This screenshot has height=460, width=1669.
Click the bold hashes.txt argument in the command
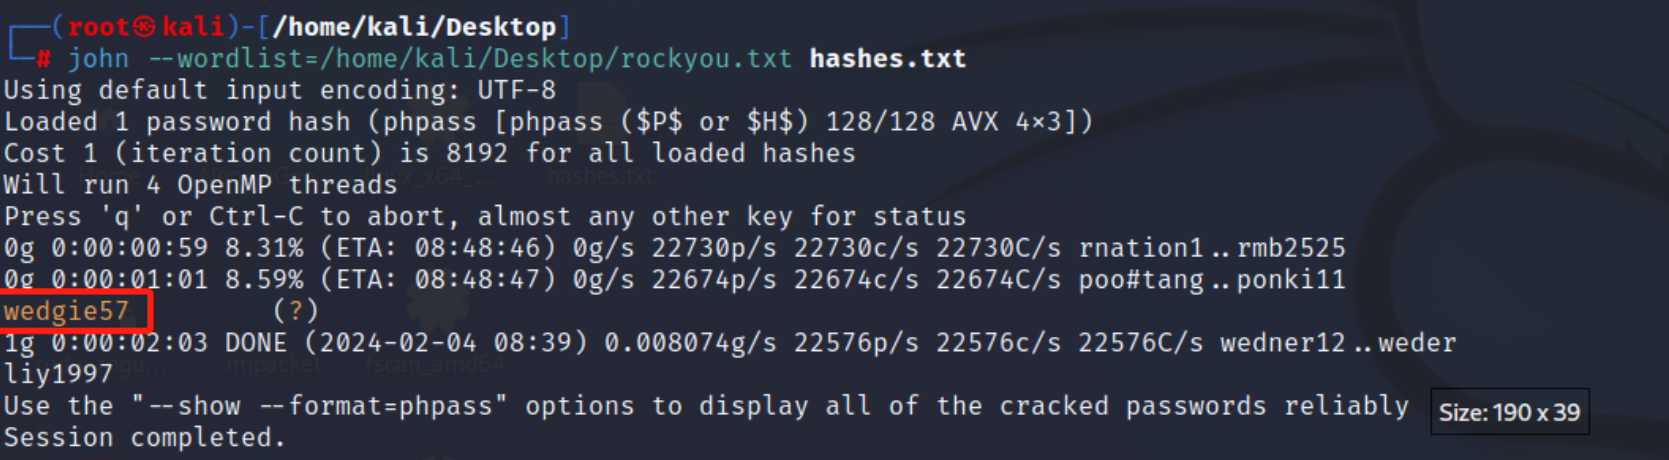888,59
